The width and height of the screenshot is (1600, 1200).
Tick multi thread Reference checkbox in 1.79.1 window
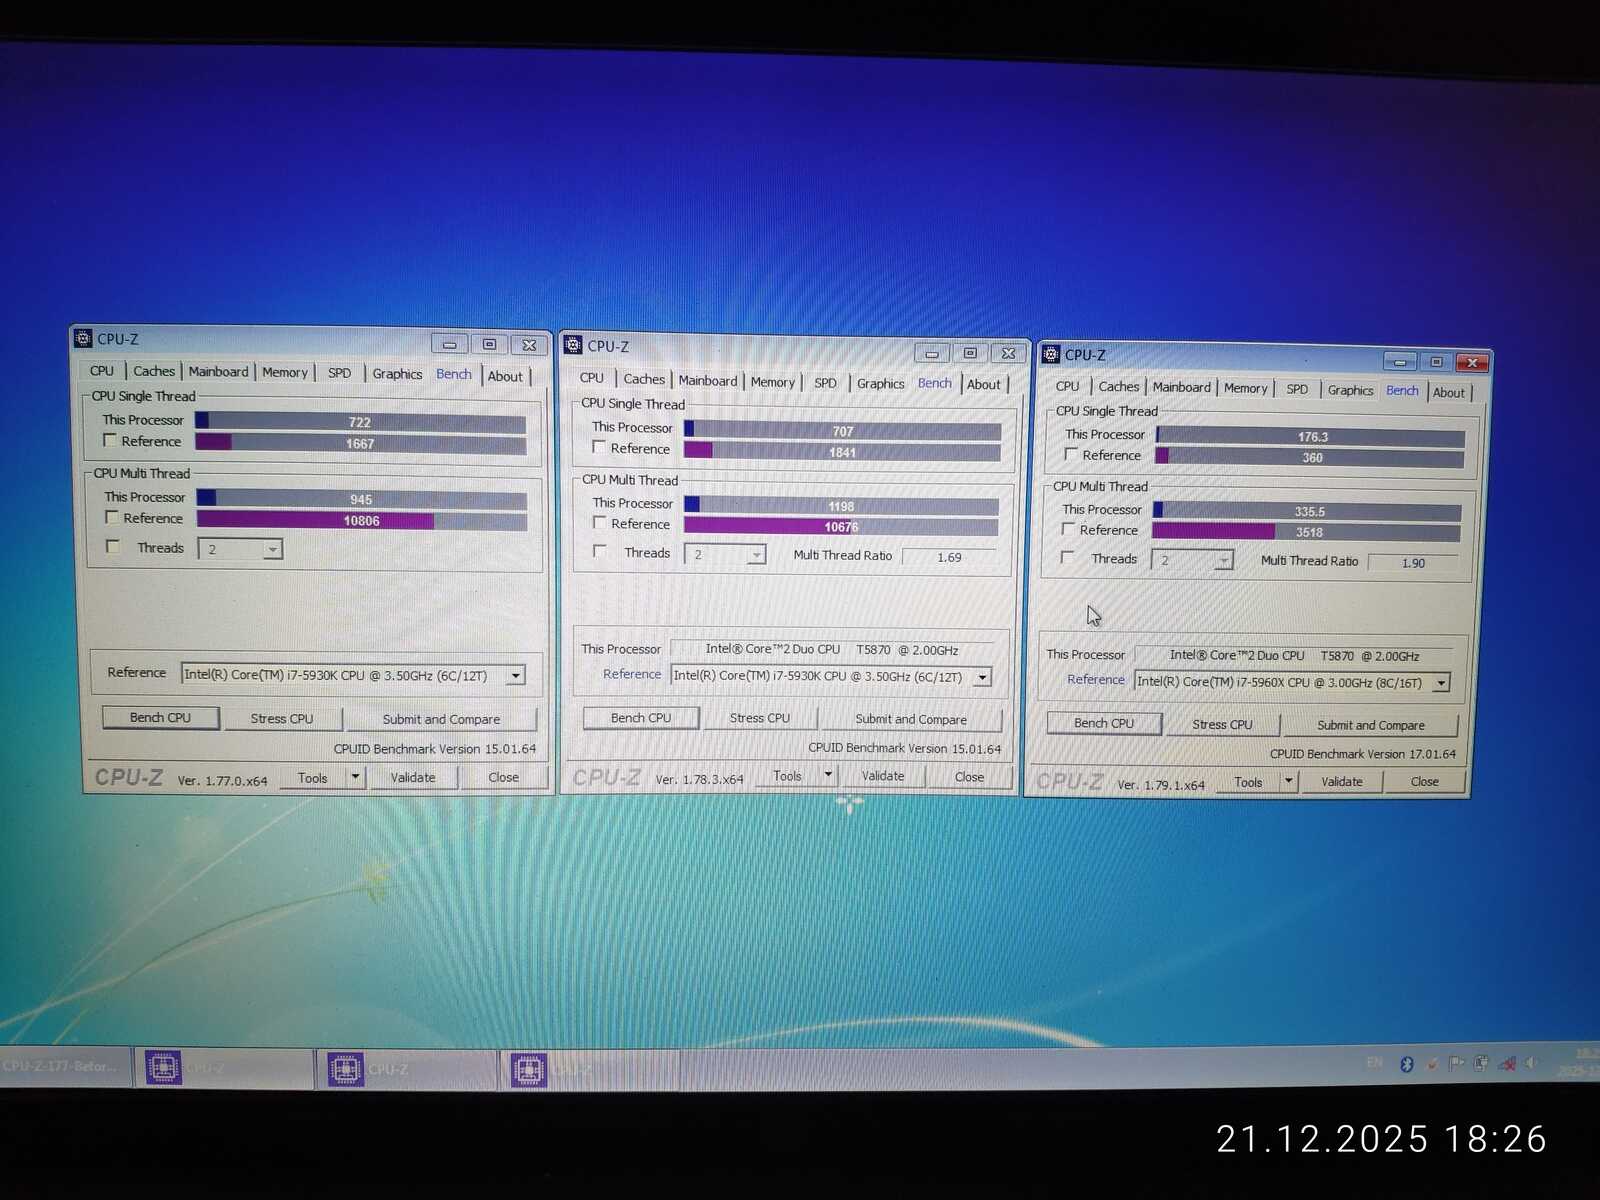(1068, 529)
